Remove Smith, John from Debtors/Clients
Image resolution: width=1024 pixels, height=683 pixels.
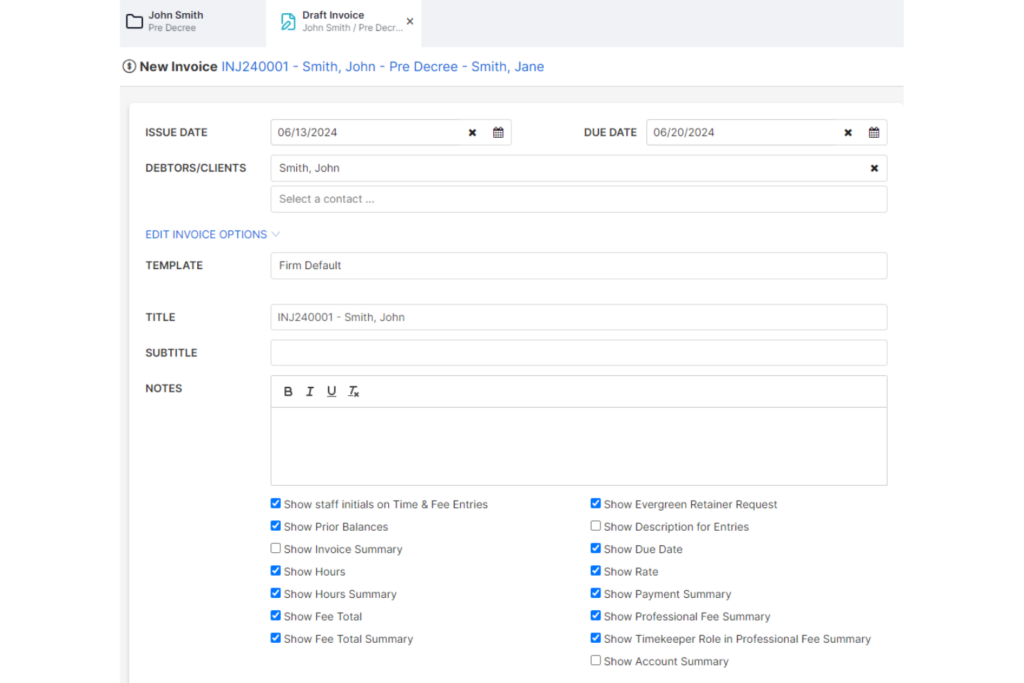pos(874,168)
